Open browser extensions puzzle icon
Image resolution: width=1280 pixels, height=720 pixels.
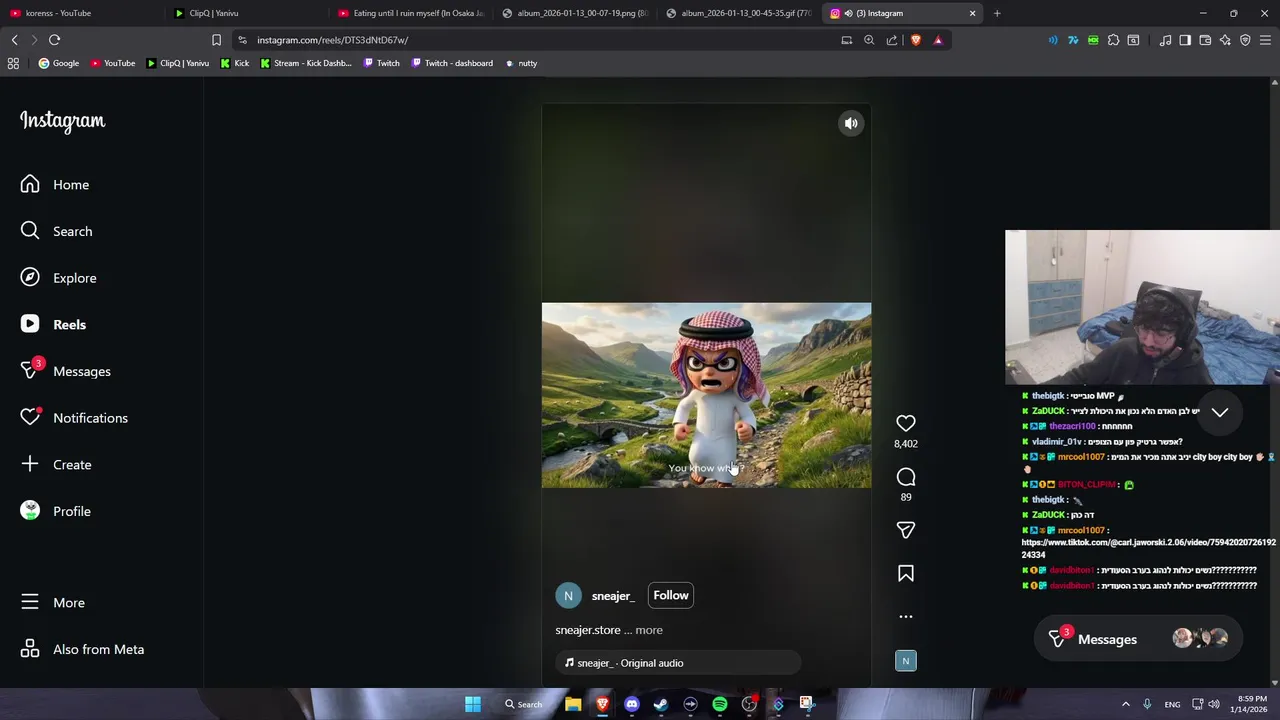[x=1113, y=40]
